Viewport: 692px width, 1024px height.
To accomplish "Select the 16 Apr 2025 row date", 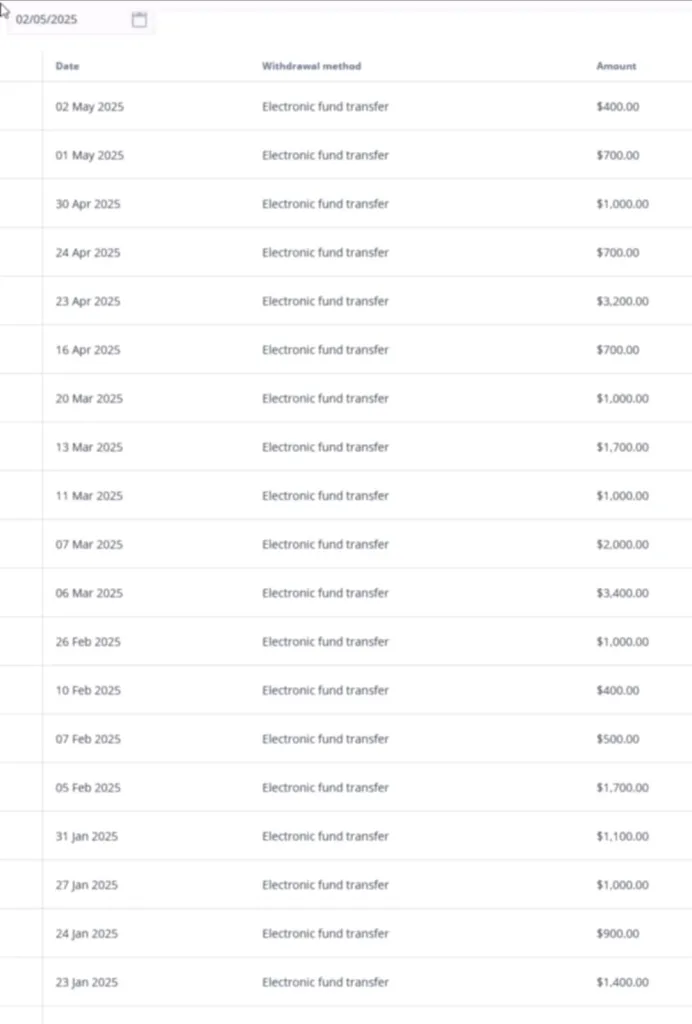I will click(87, 350).
